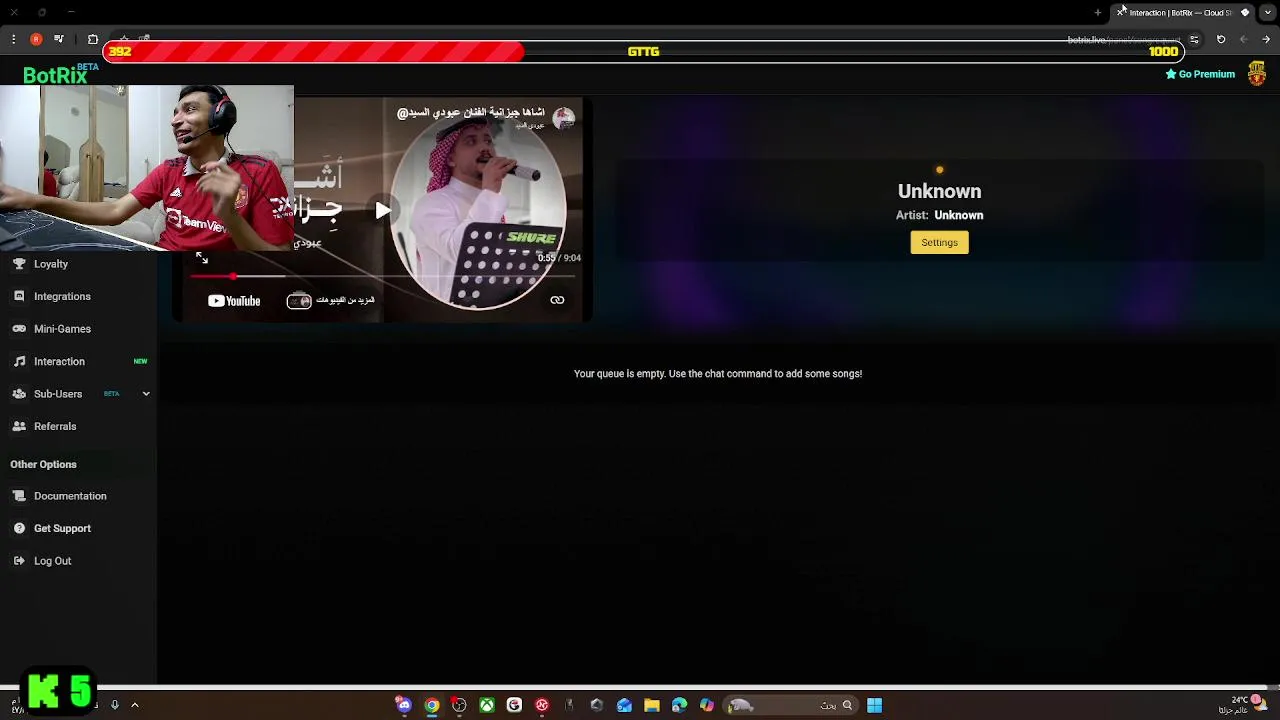The image size is (1280, 720).
Task: Open the tab search dropdown arrow
Action: 1268,13
